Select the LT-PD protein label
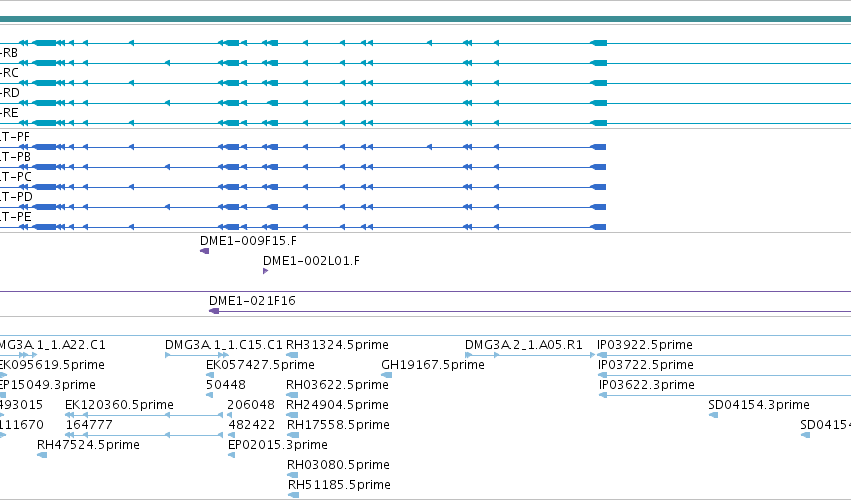Viewport: 851px width, 500px height. coord(16,197)
